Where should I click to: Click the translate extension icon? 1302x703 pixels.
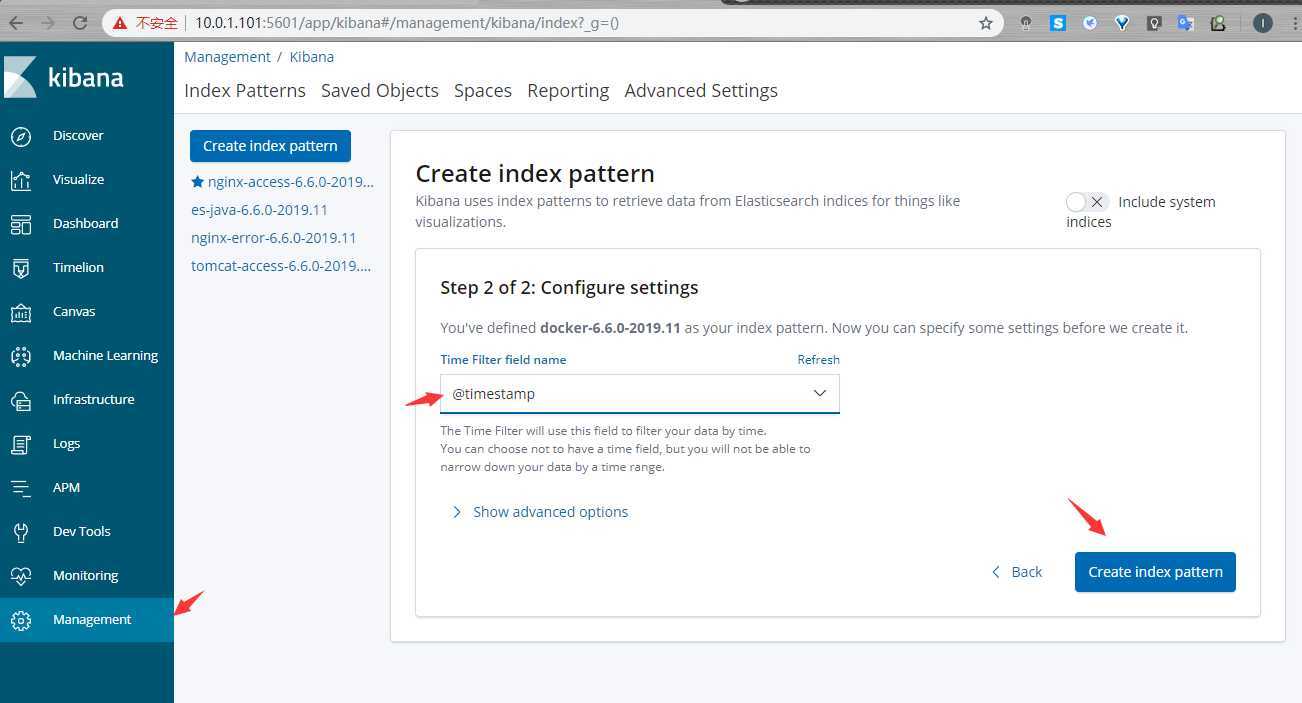coord(1186,22)
